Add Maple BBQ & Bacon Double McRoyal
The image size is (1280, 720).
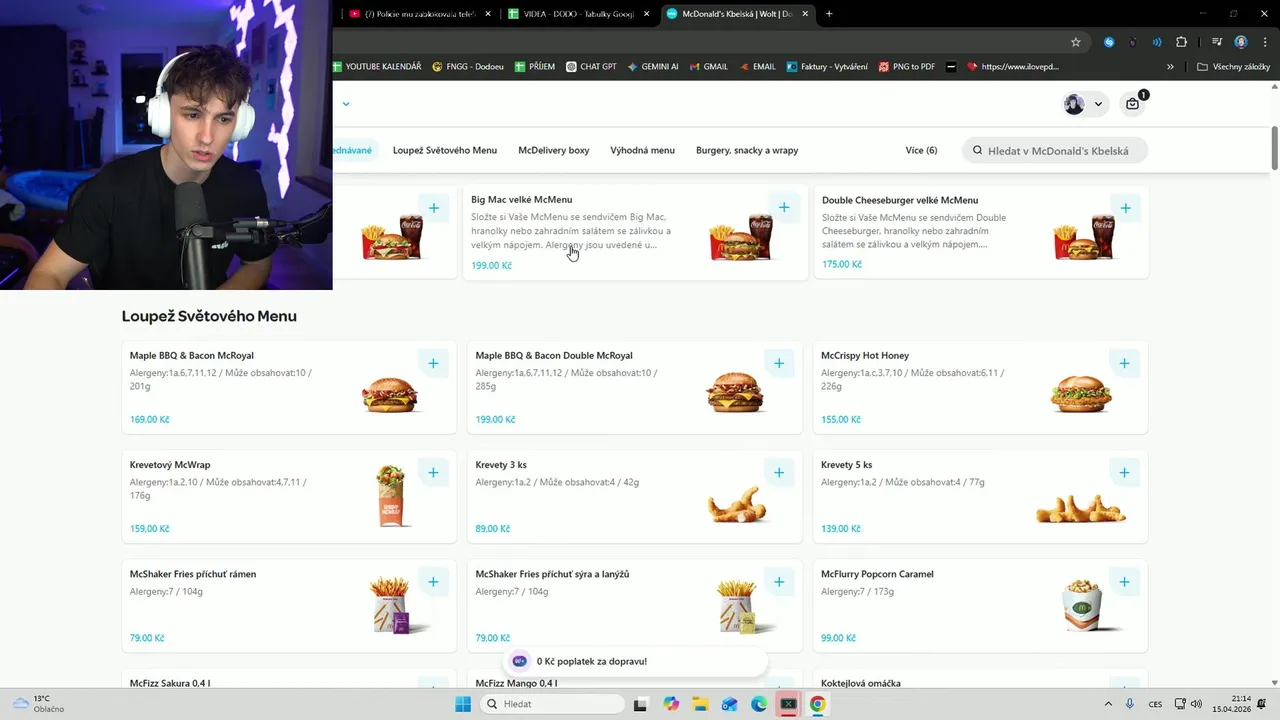click(x=779, y=363)
